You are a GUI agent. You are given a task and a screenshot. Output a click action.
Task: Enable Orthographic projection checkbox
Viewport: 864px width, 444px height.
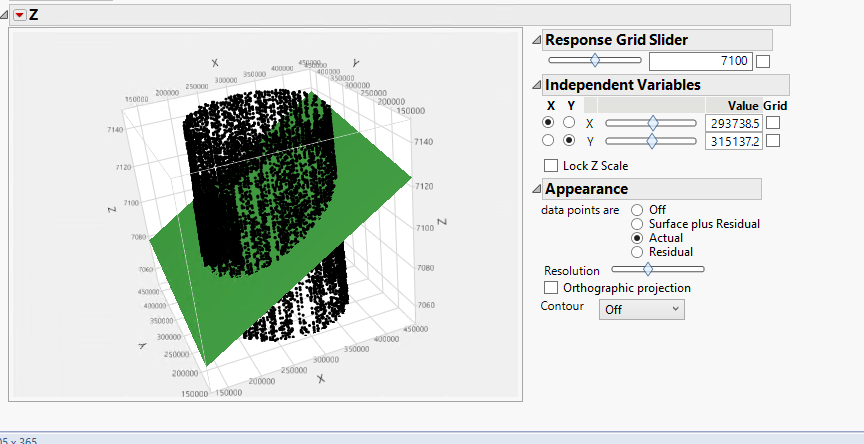point(550,288)
